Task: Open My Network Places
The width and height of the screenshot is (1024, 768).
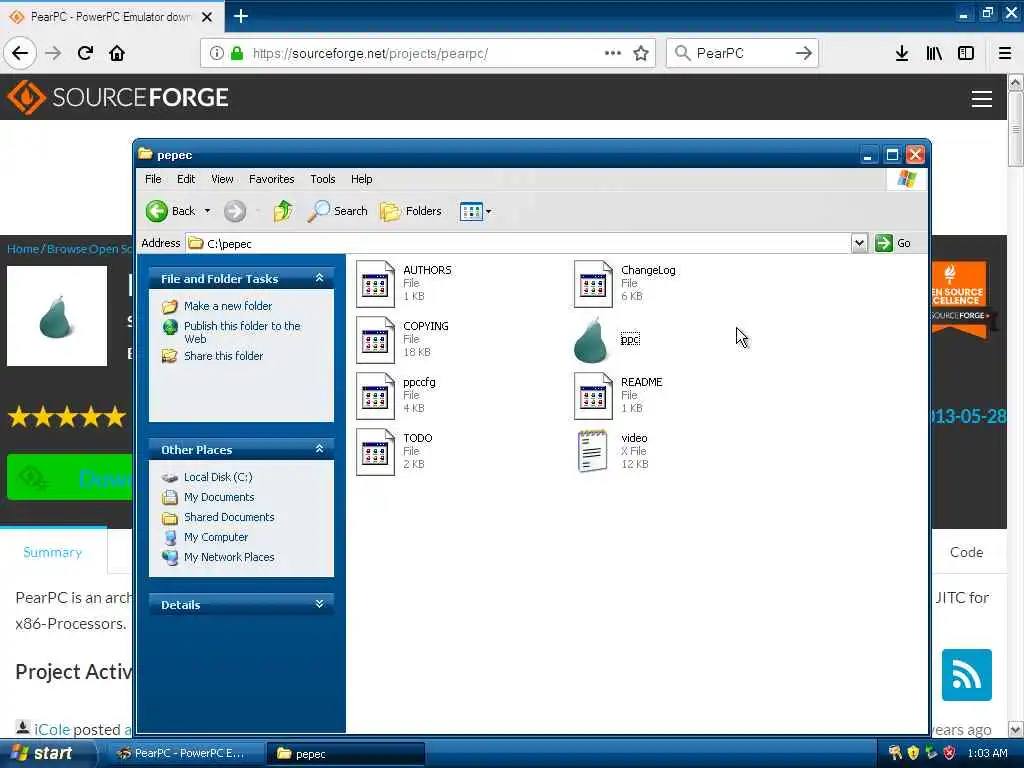Action: 229,557
